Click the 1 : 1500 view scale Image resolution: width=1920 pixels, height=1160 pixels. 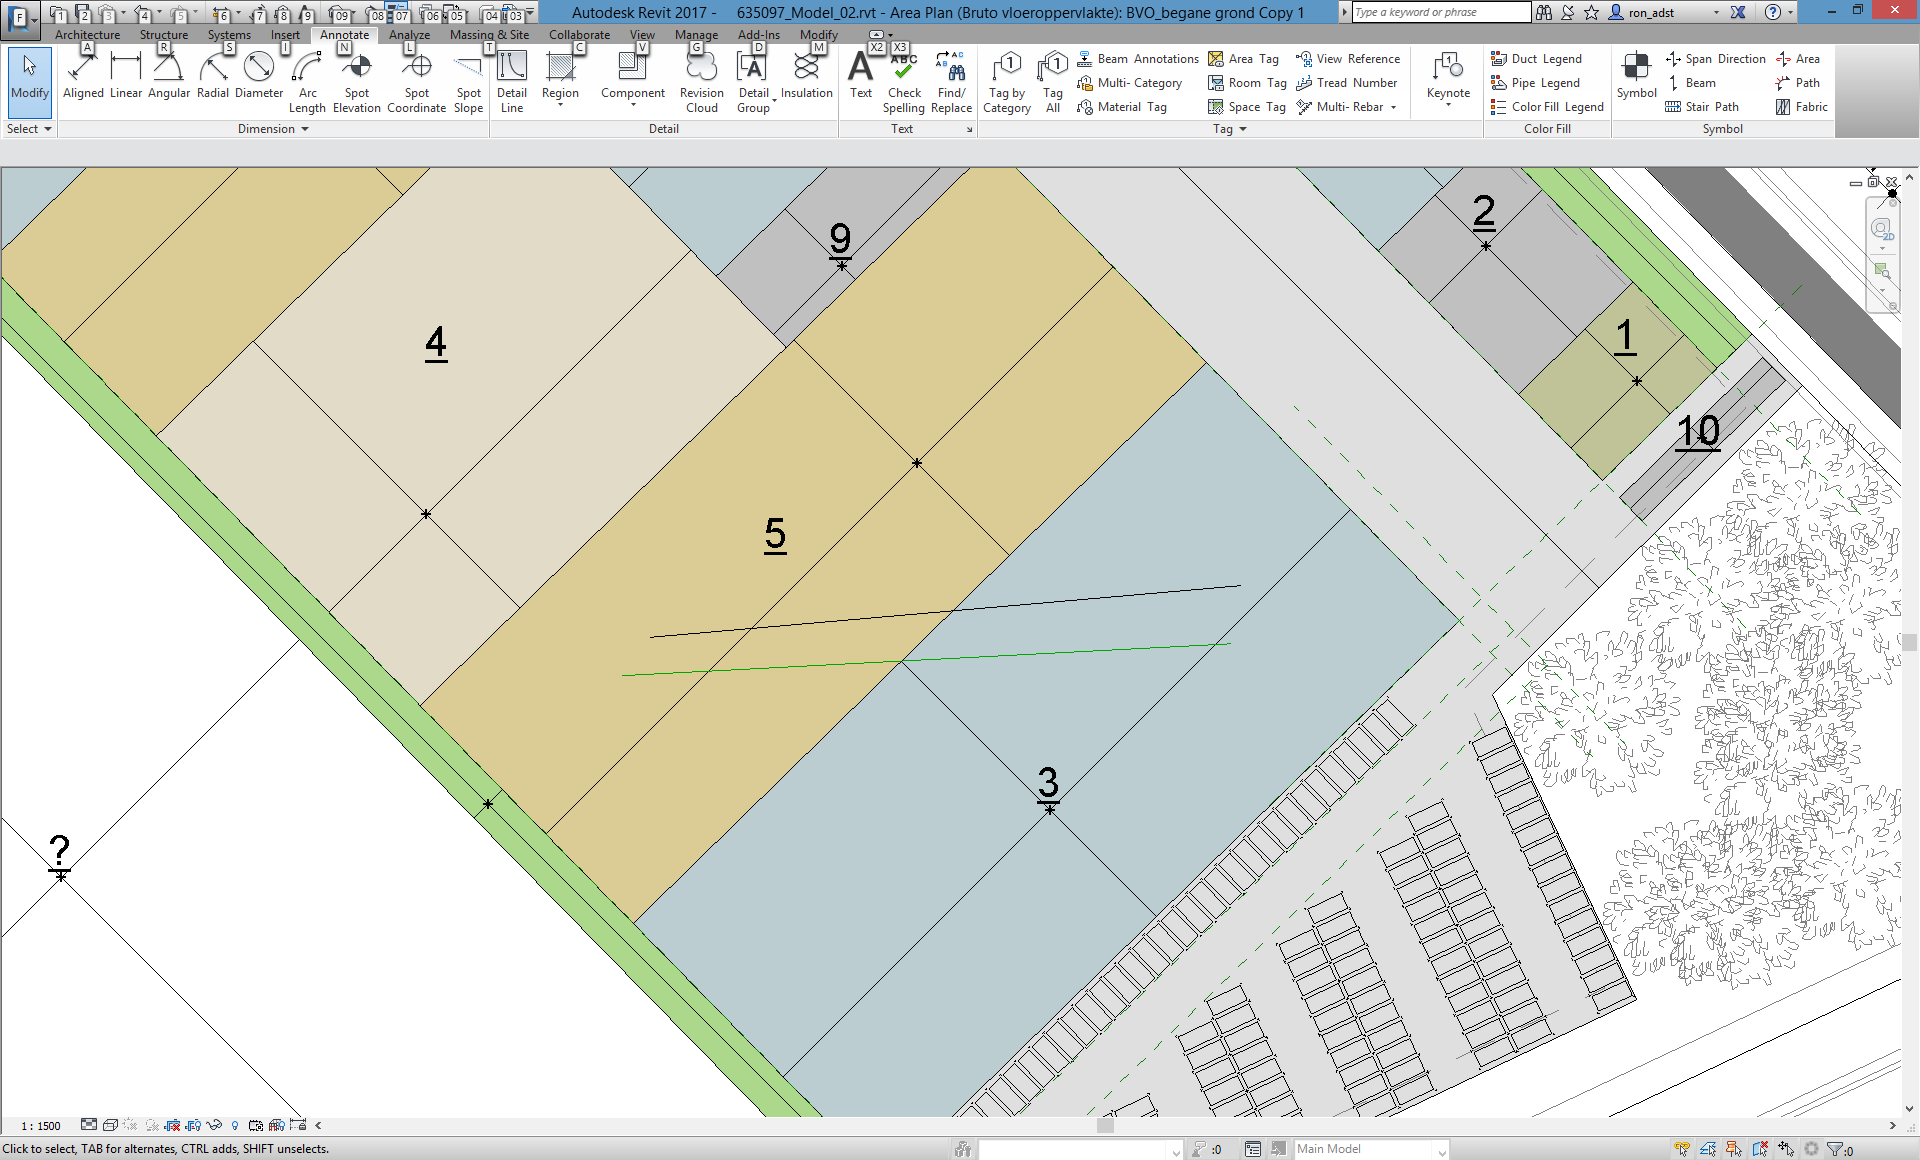[41, 1126]
